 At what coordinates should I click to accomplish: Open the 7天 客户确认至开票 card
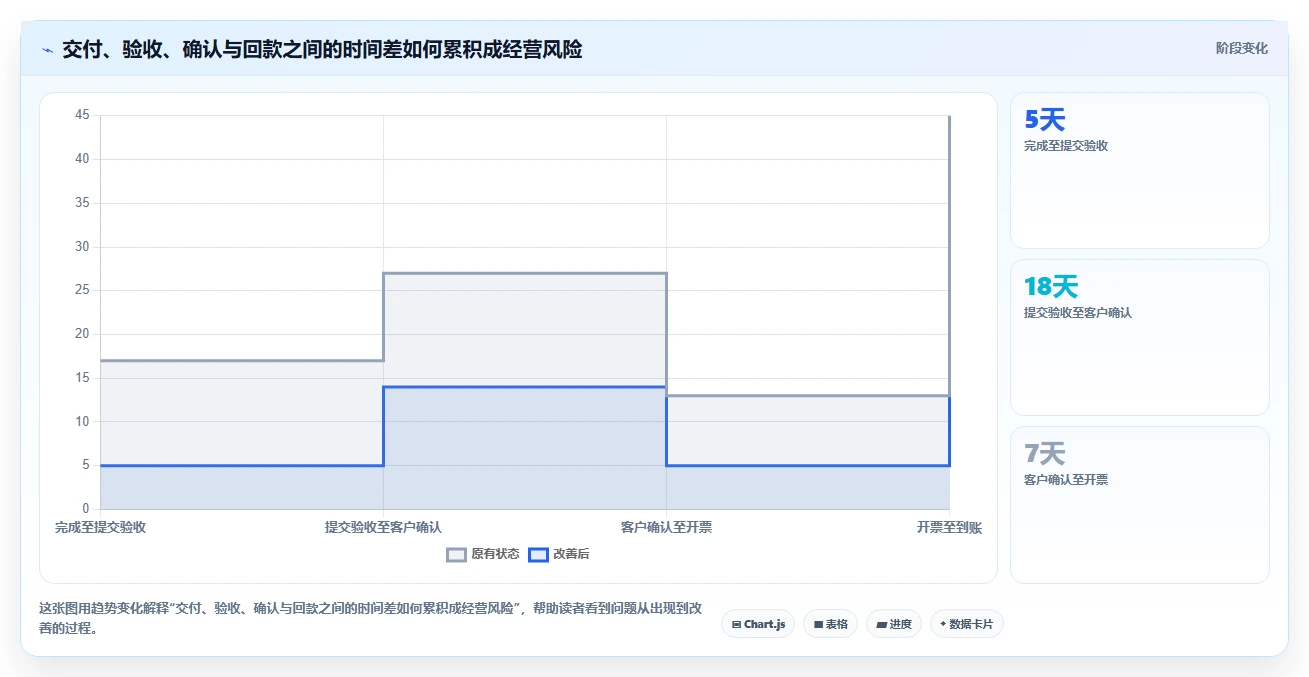[1140, 505]
